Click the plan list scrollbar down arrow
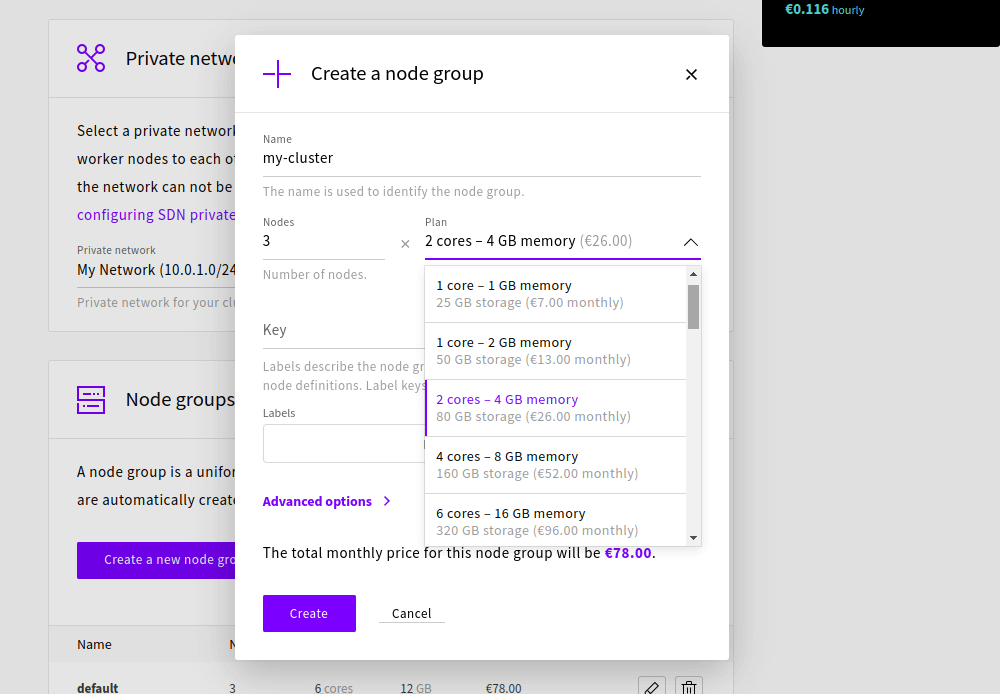 [x=693, y=538]
